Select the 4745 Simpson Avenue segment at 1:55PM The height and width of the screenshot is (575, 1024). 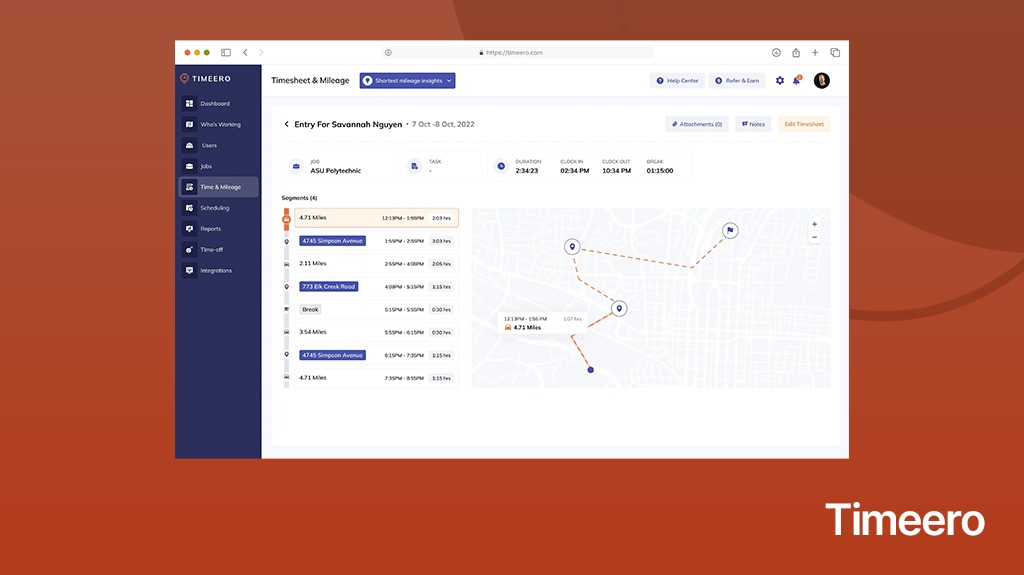point(376,241)
